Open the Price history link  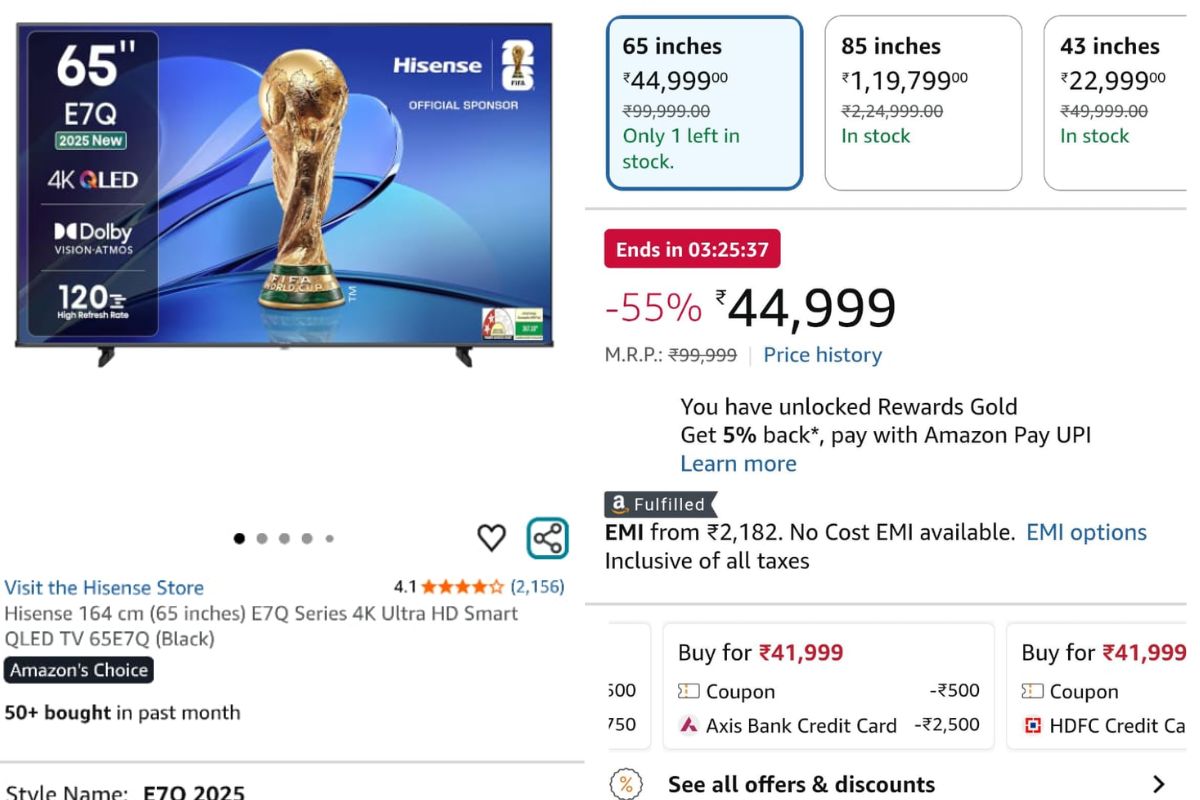pyautogui.click(x=822, y=354)
